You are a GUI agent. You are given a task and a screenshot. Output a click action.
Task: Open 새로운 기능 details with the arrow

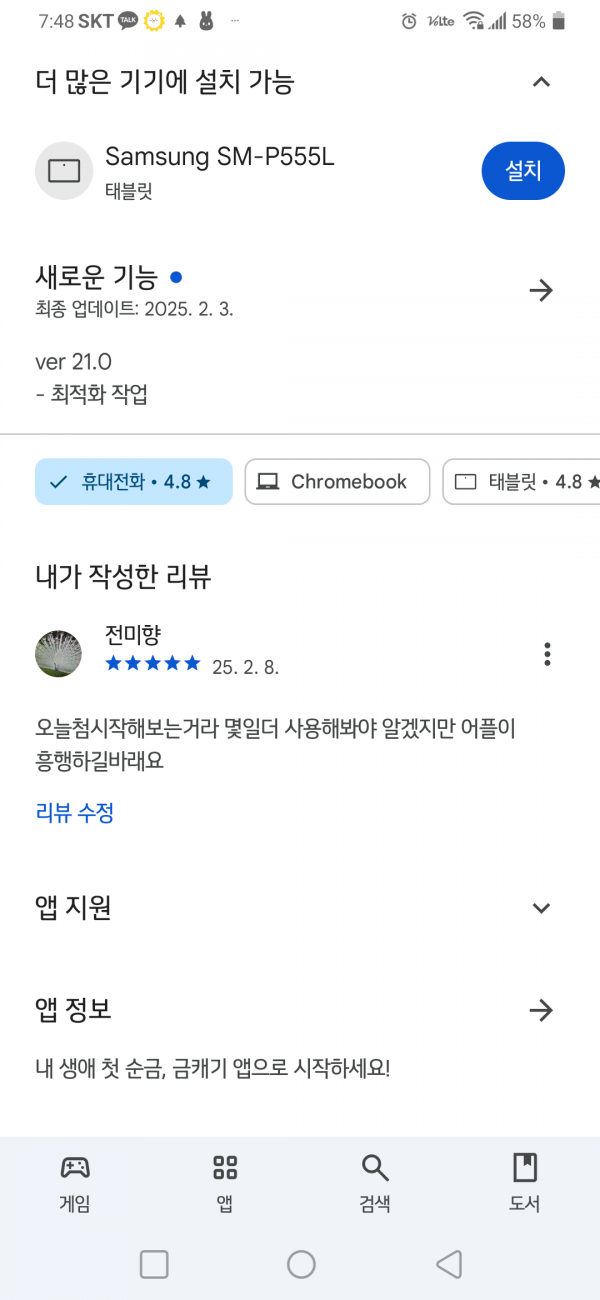coord(541,291)
